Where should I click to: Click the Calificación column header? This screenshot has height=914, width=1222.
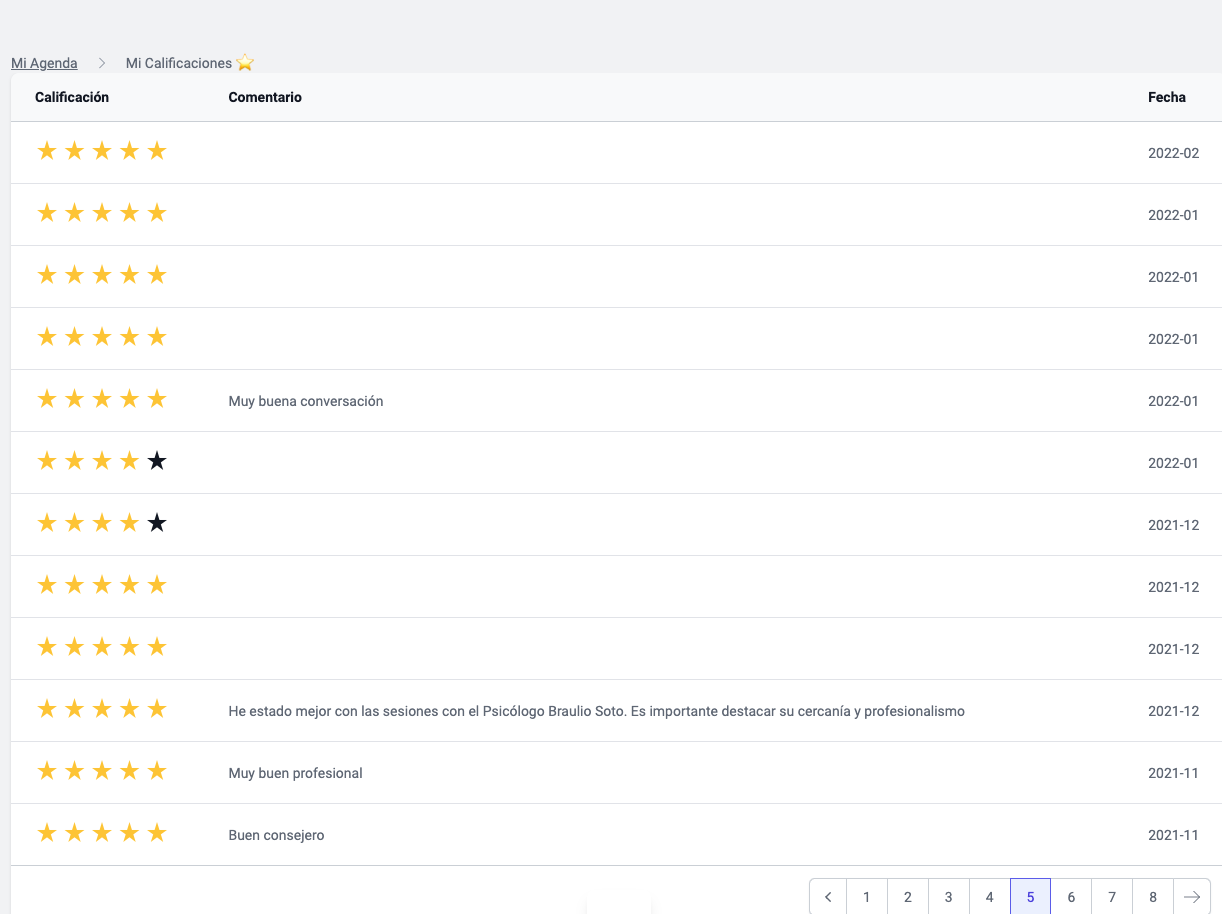point(72,97)
